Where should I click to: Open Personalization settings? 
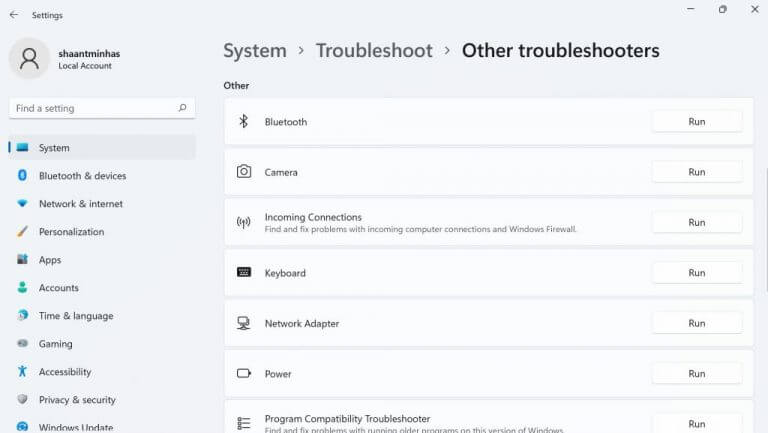coord(71,232)
